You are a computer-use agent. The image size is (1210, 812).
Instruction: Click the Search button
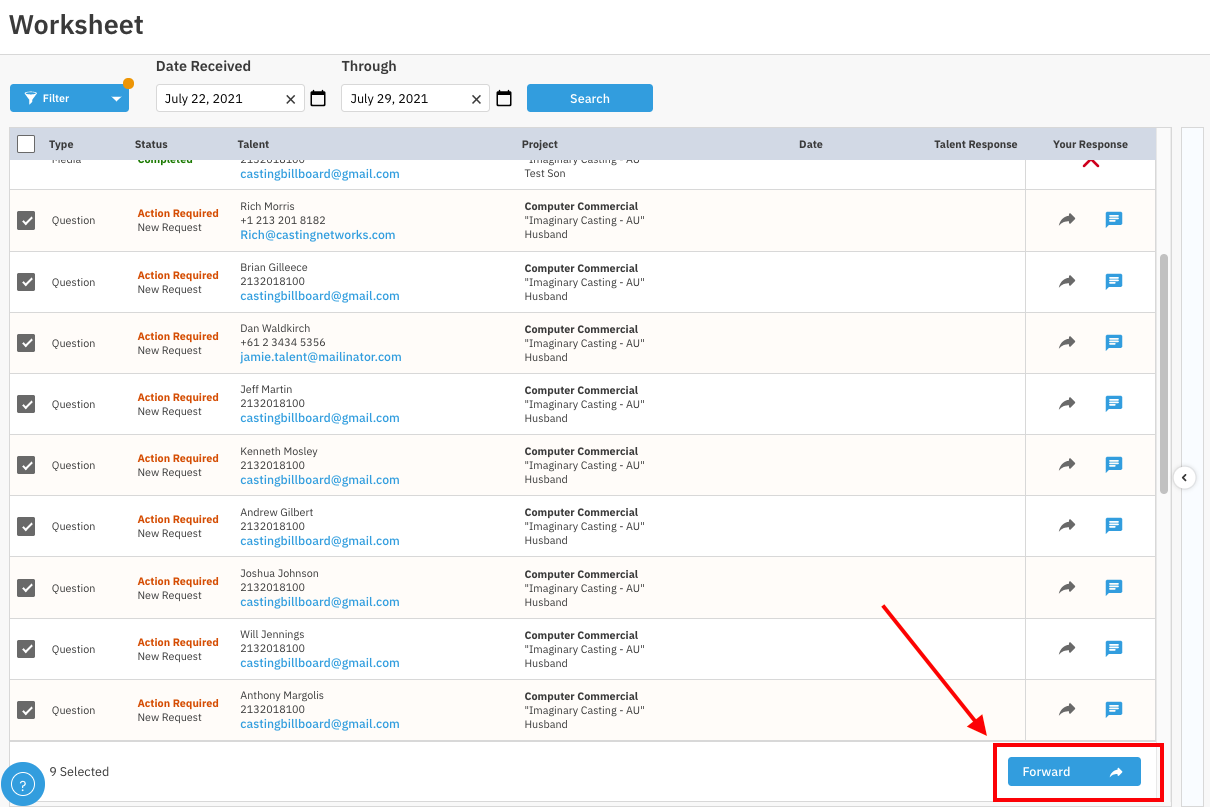point(589,98)
